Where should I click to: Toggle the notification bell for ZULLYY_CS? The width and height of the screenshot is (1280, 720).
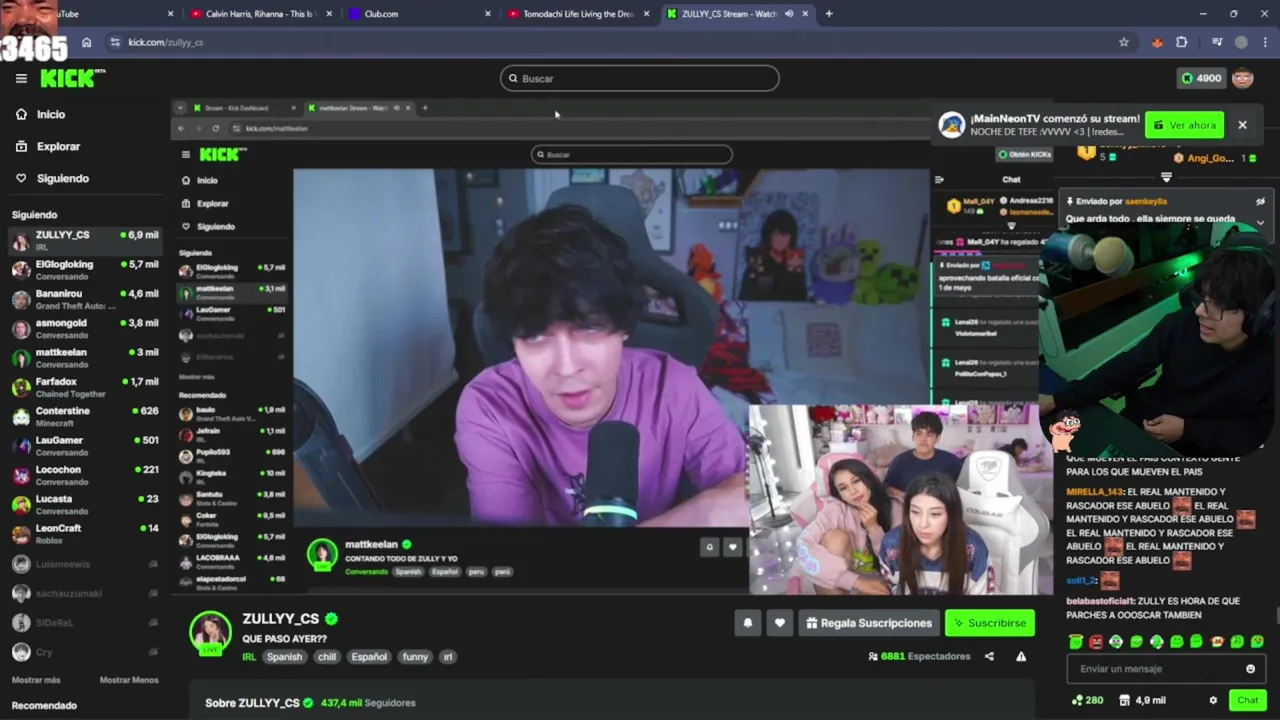tap(747, 623)
